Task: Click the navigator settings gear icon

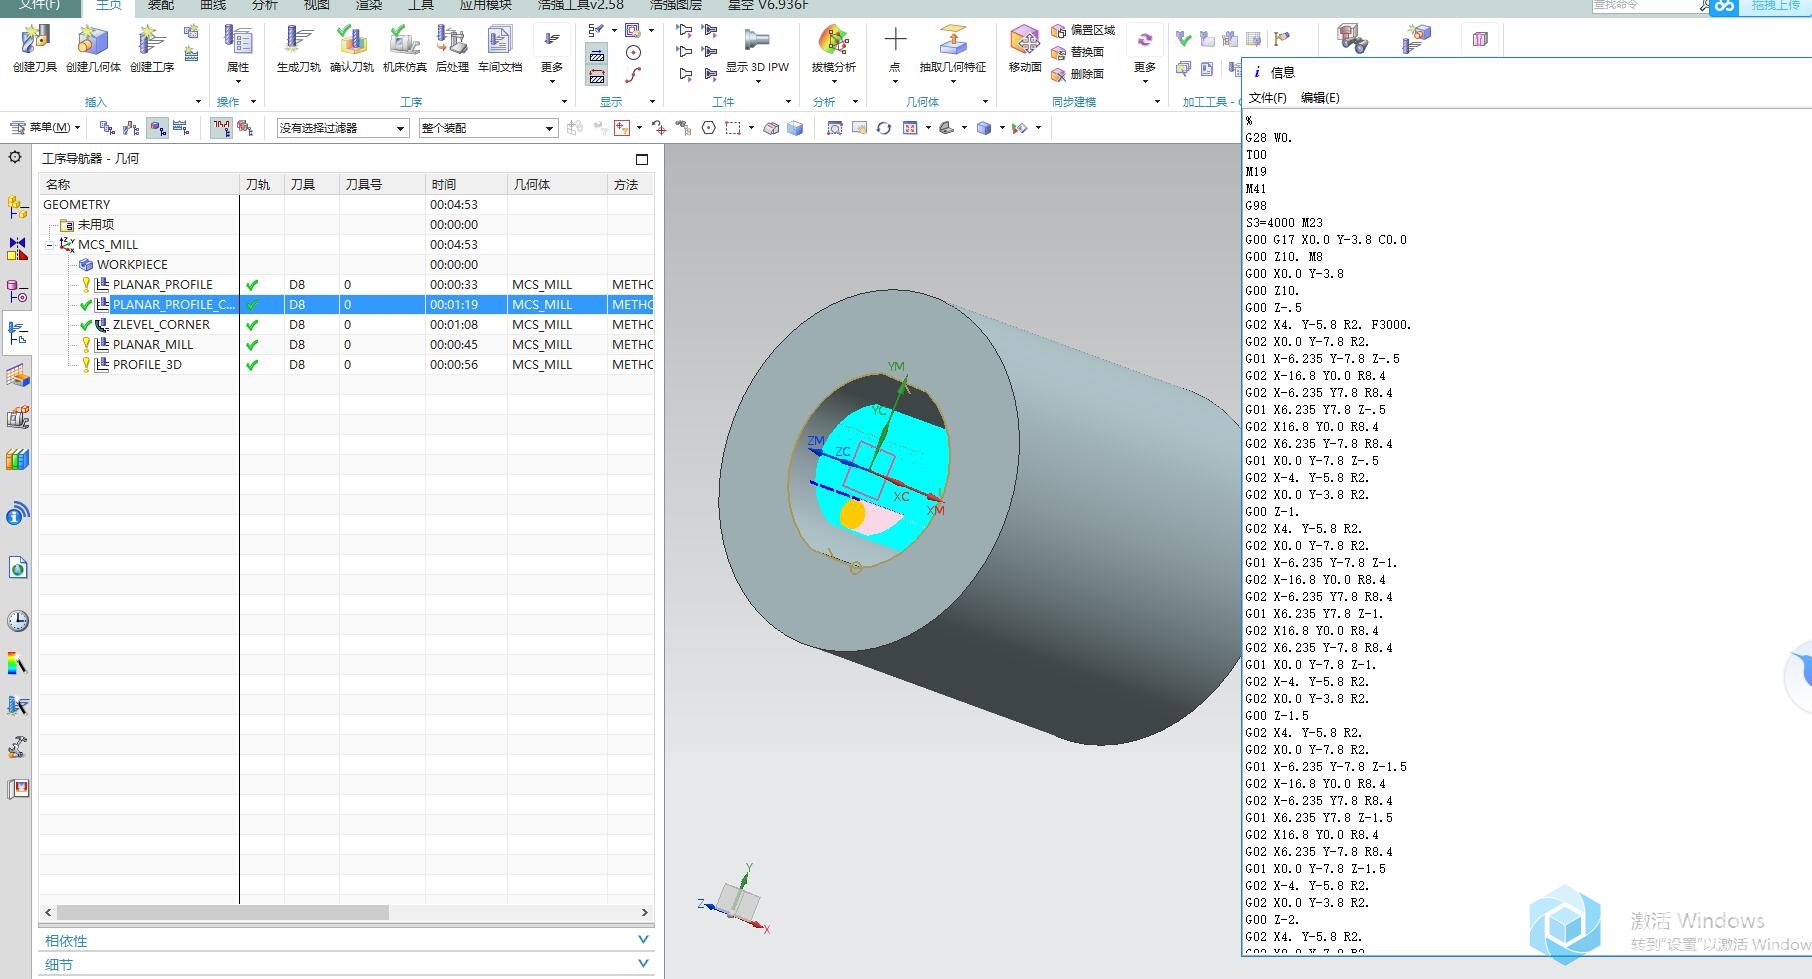Action: pyautogui.click(x=15, y=157)
